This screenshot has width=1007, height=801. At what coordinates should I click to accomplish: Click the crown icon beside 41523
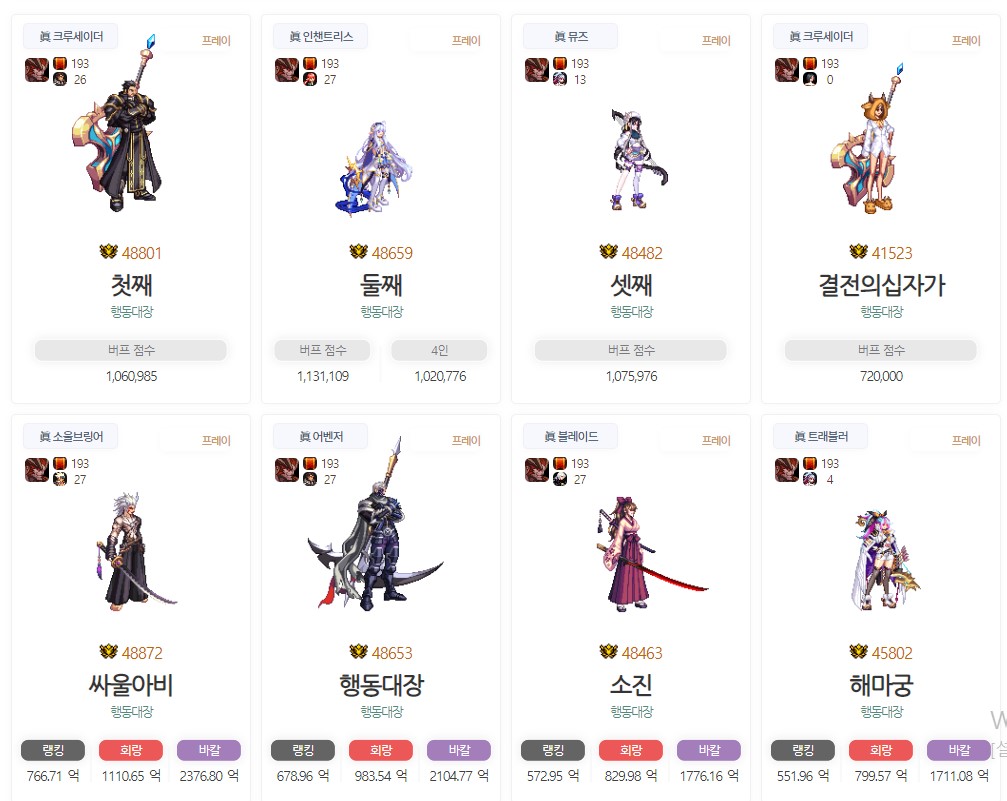(x=859, y=252)
